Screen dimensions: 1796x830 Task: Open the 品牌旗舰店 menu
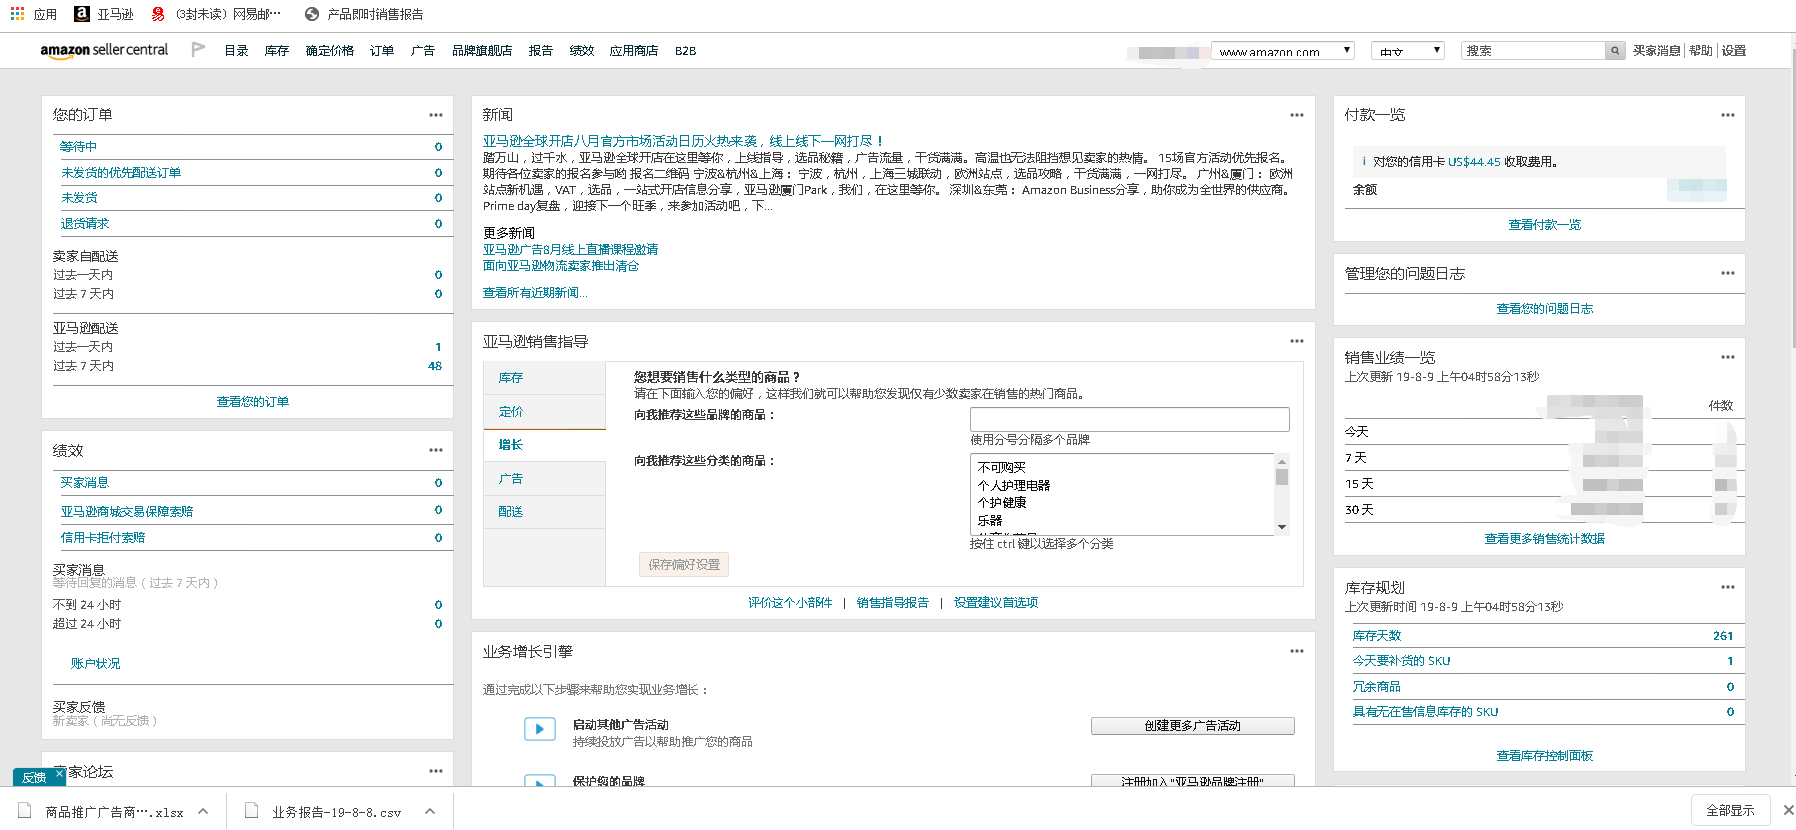point(482,51)
